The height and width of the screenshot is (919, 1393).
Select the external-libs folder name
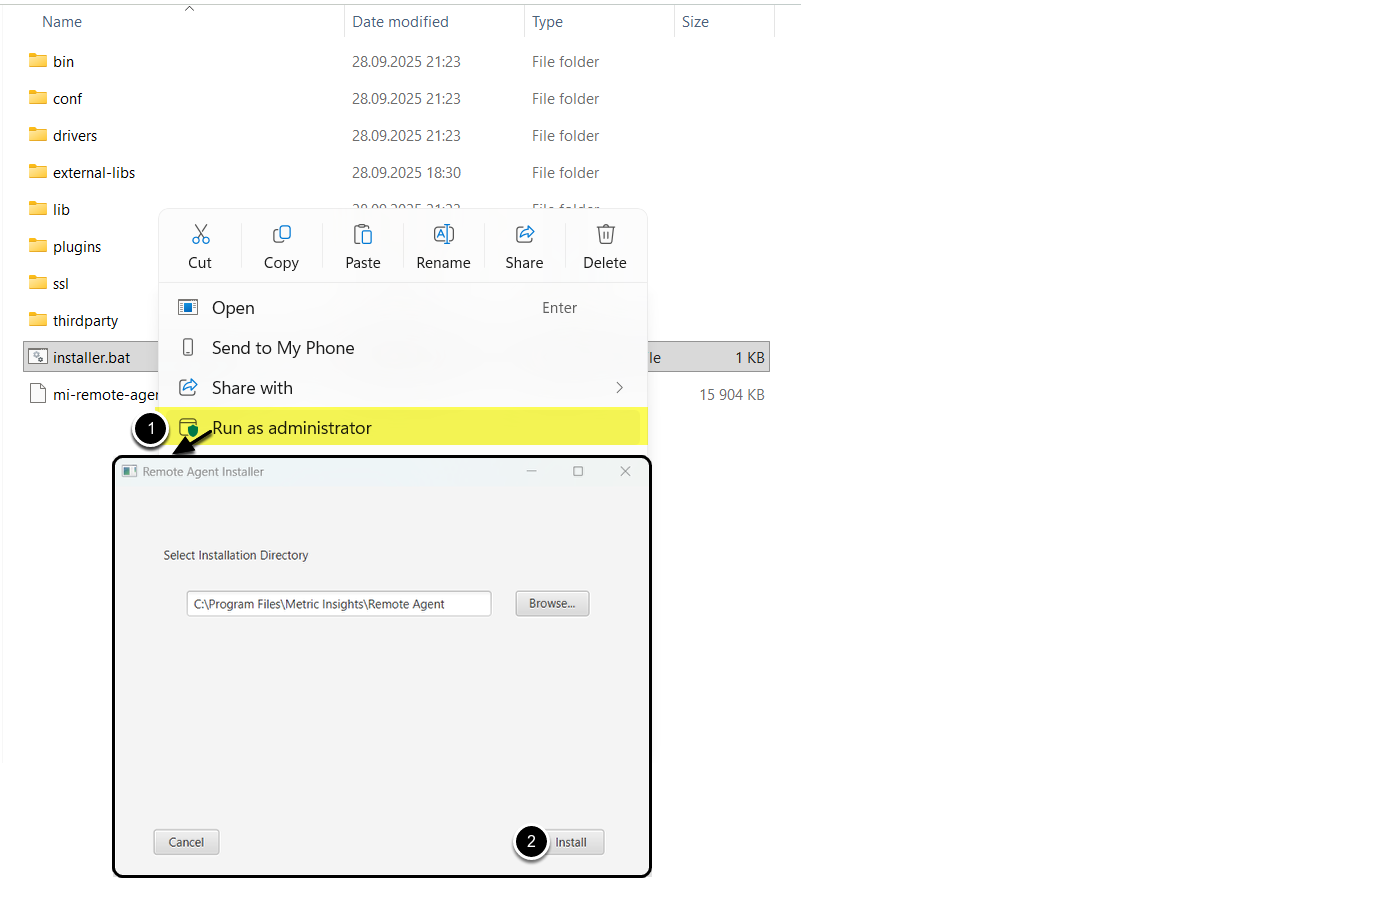(94, 173)
